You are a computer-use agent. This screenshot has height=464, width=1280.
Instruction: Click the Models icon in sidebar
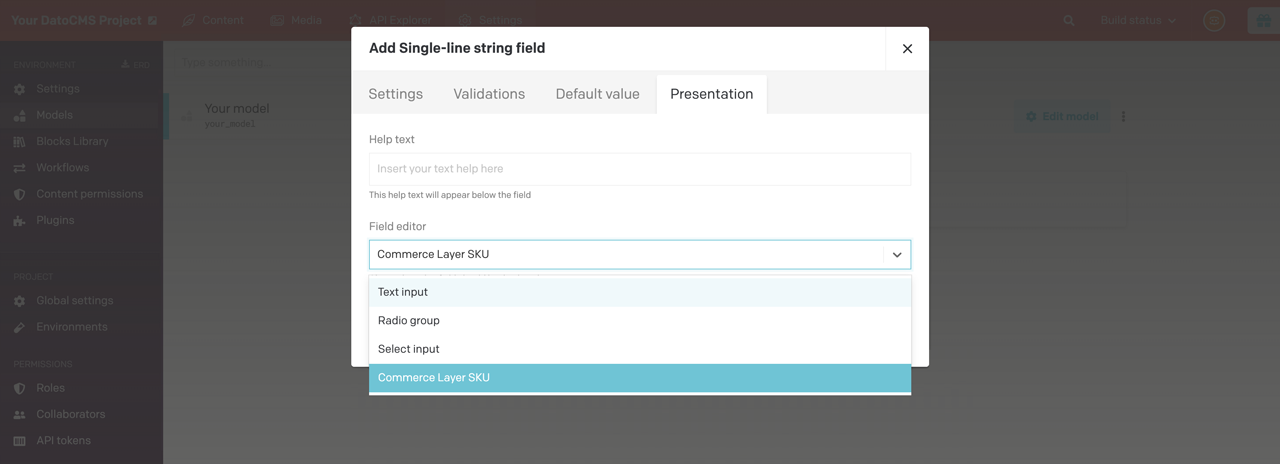point(19,115)
